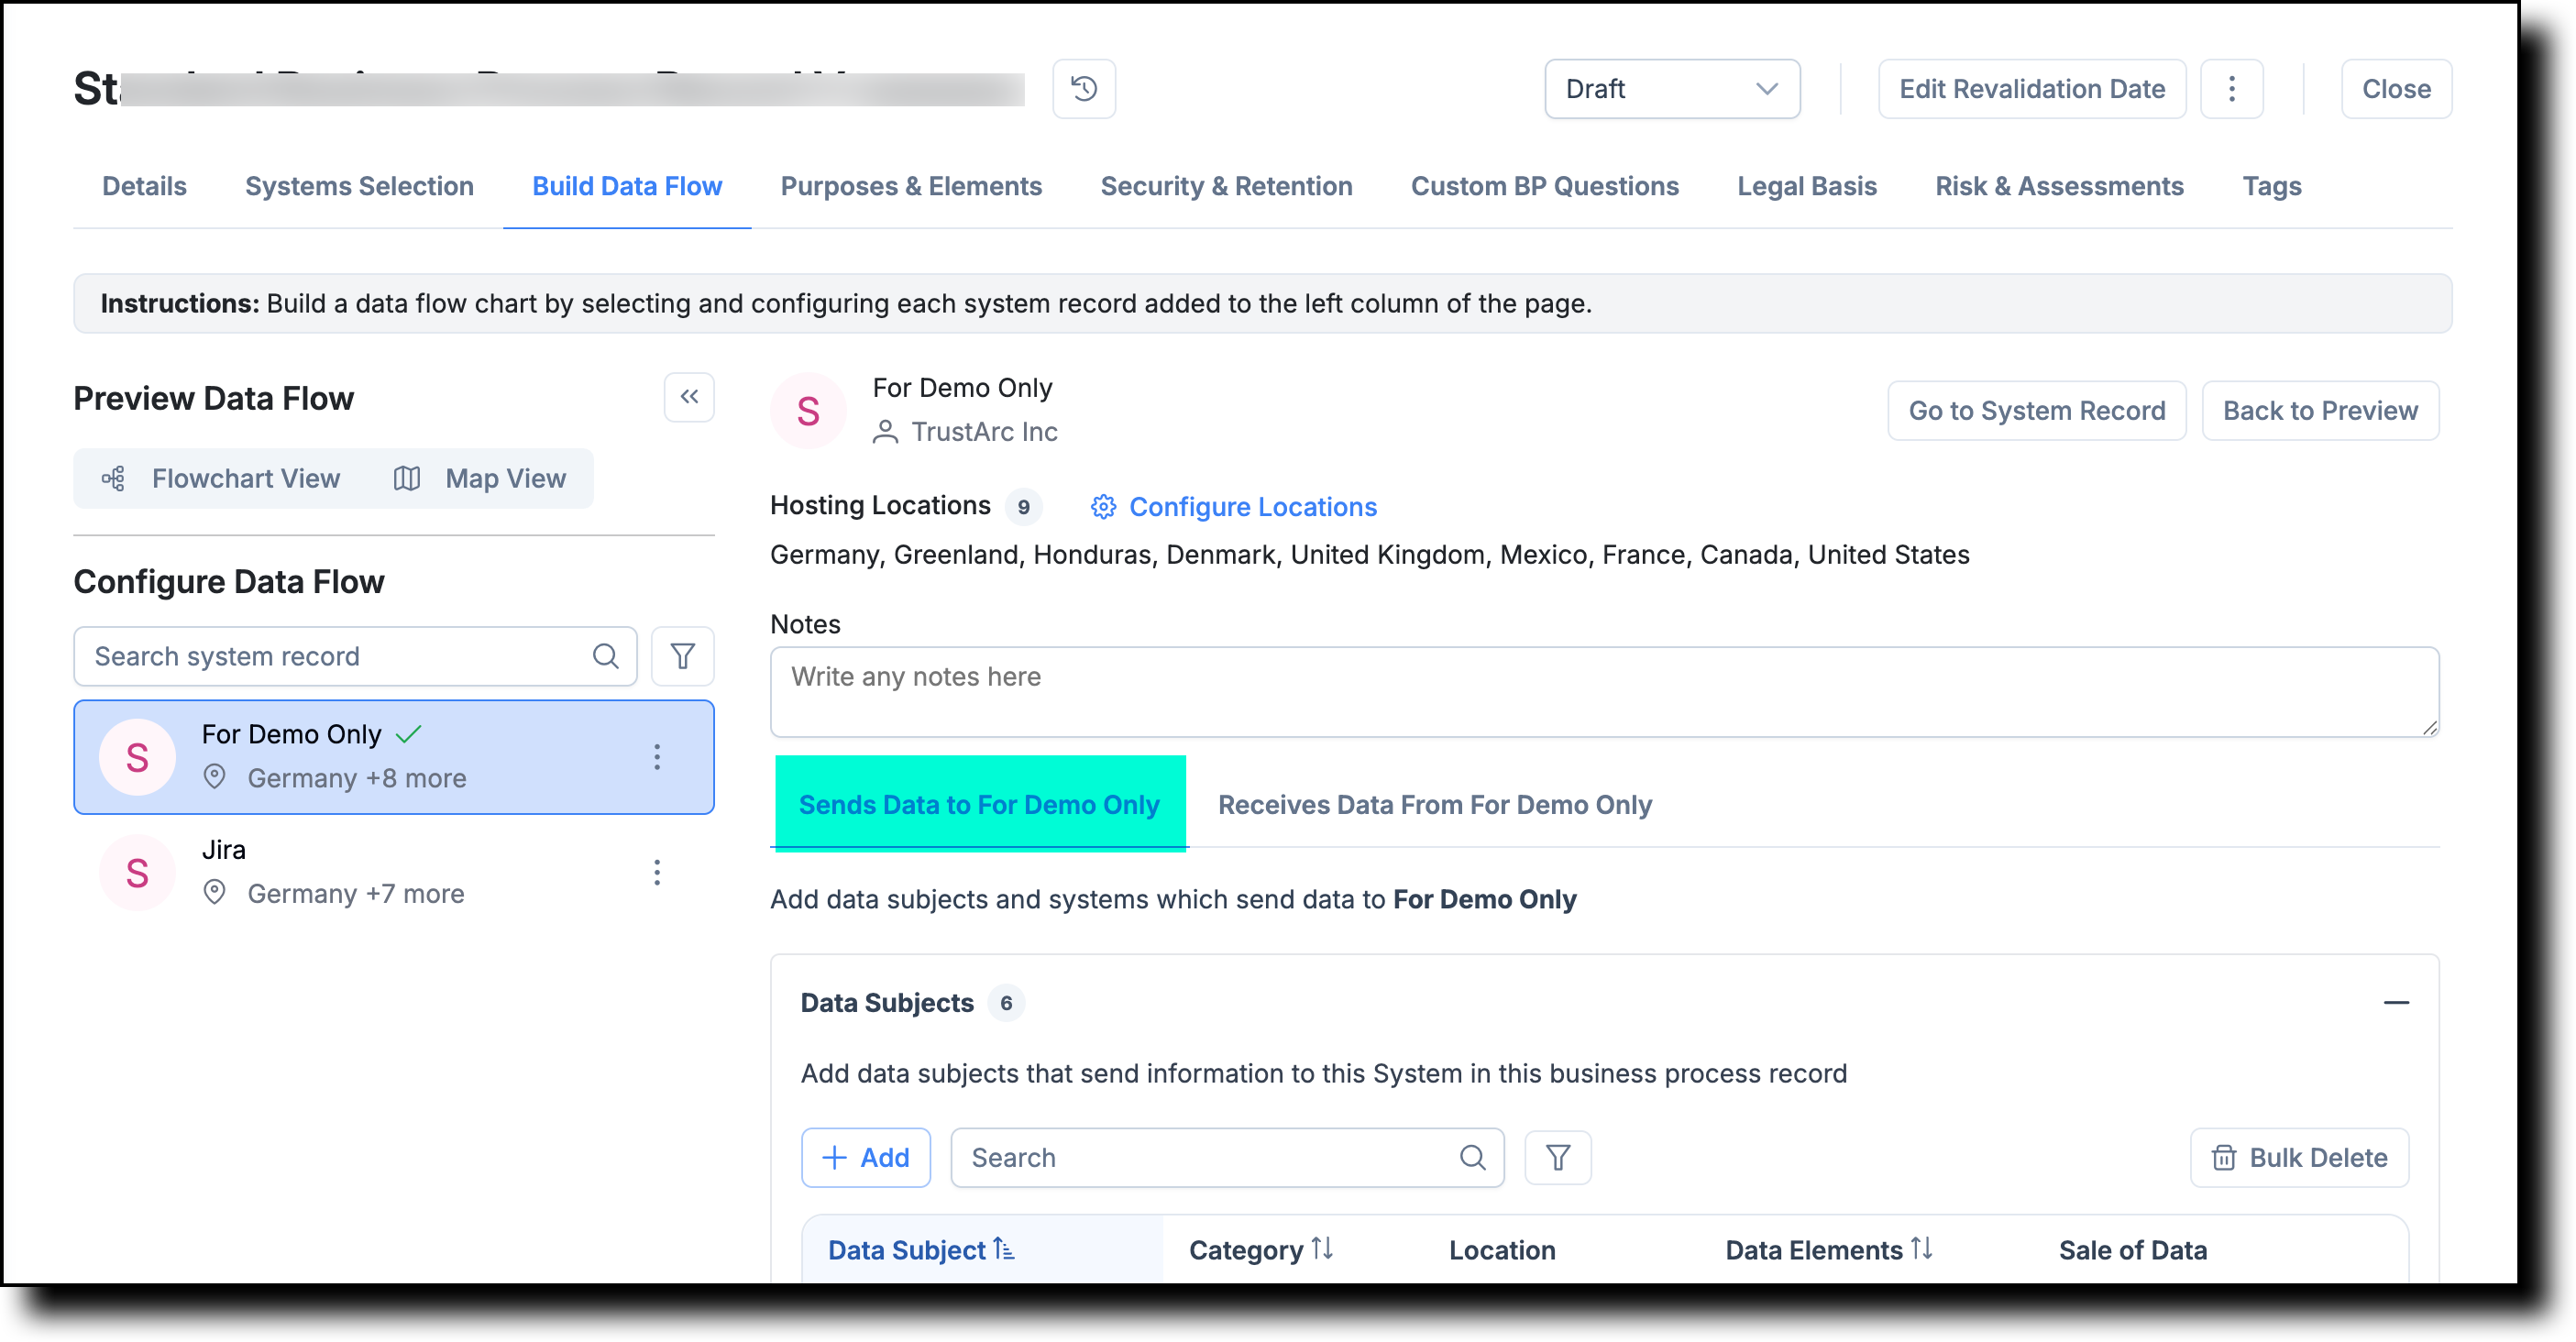Click the Map View book icon

tap(406, 479)
